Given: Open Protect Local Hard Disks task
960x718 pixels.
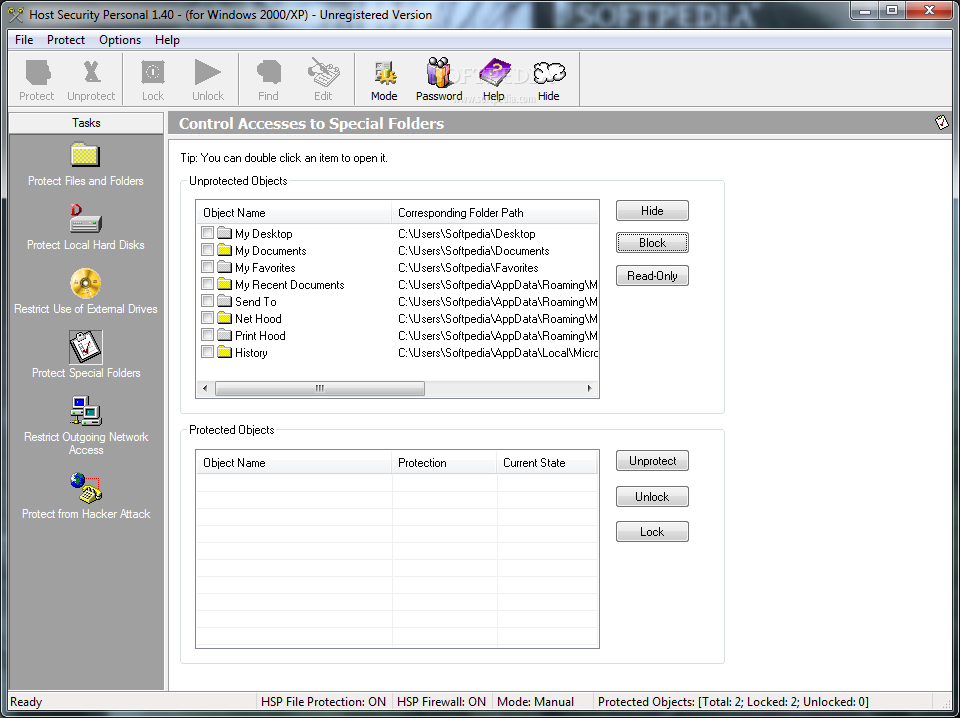Looking at the screenshot, I should [x=86, y=228].
